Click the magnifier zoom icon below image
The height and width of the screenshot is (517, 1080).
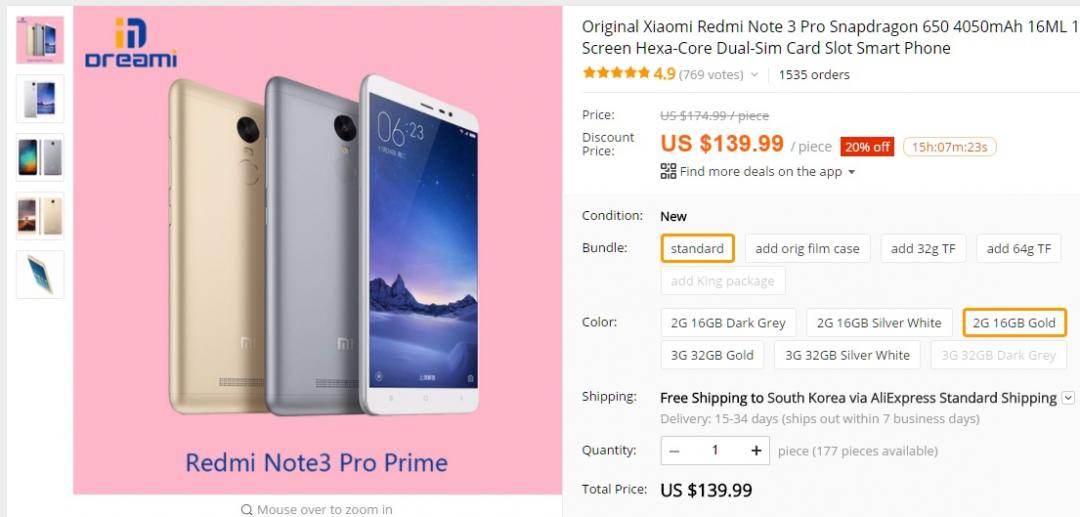tap(247, 510)
